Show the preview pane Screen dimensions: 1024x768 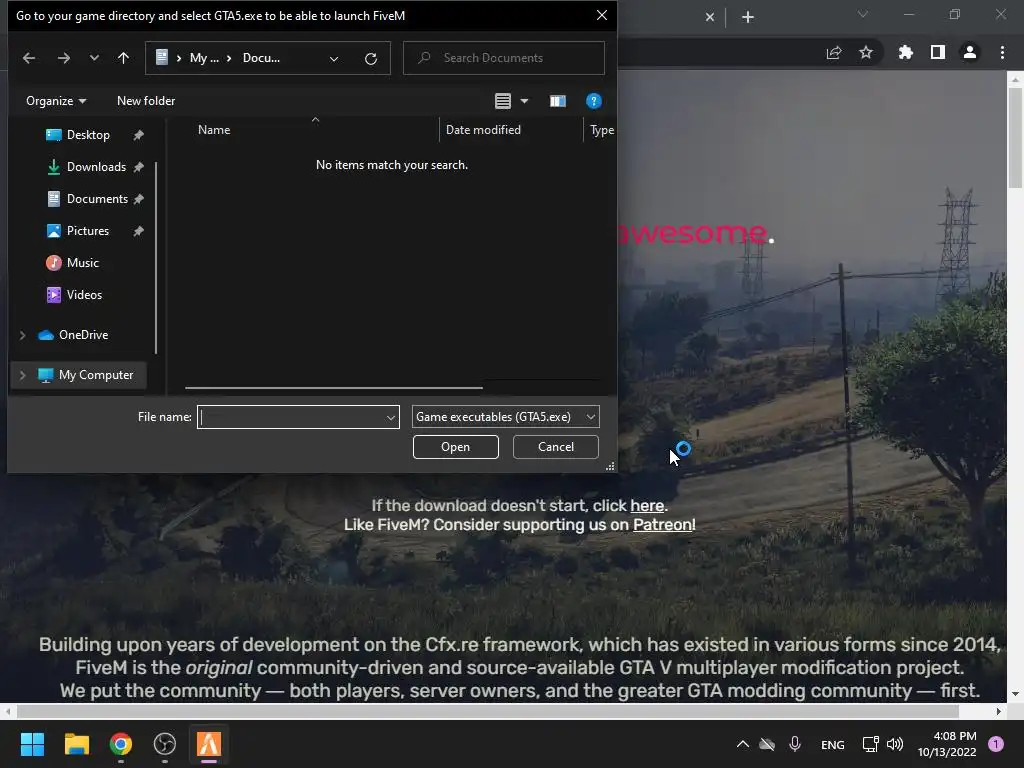[558, 101]
